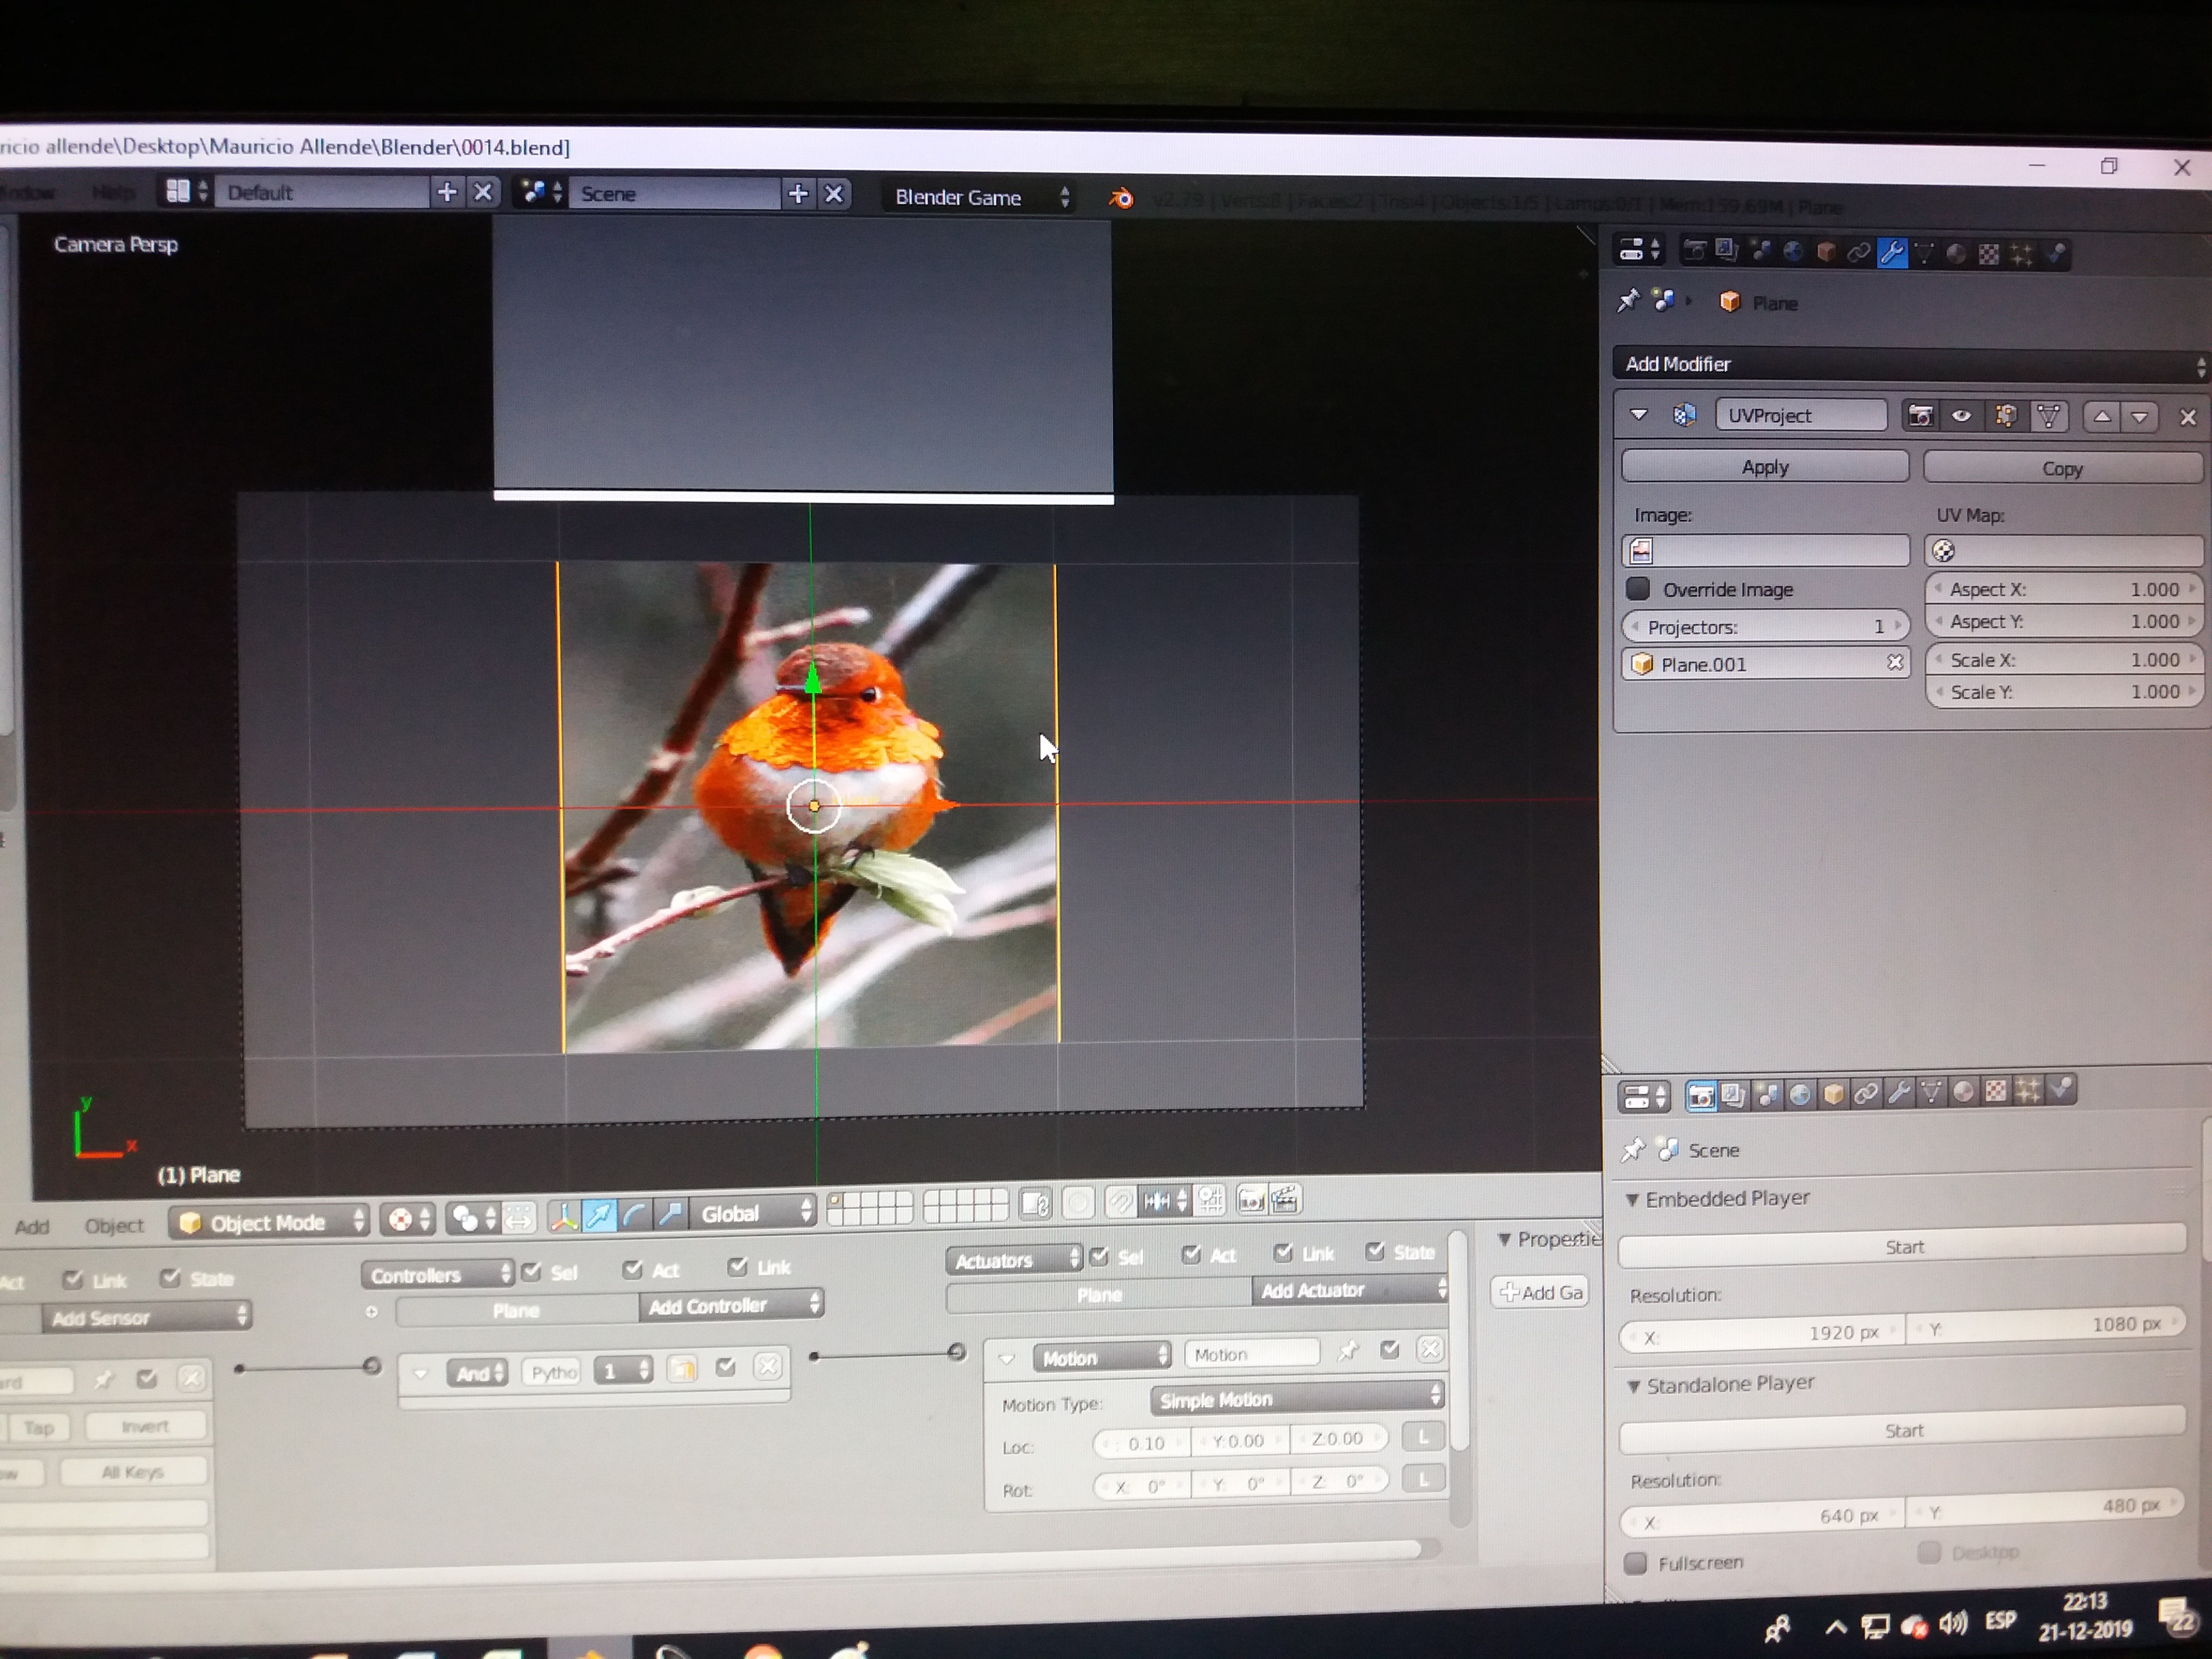Pin the Motion actuator with pin icon
This screenshot has width=2212, height=1659.
coord(1348,1351)
